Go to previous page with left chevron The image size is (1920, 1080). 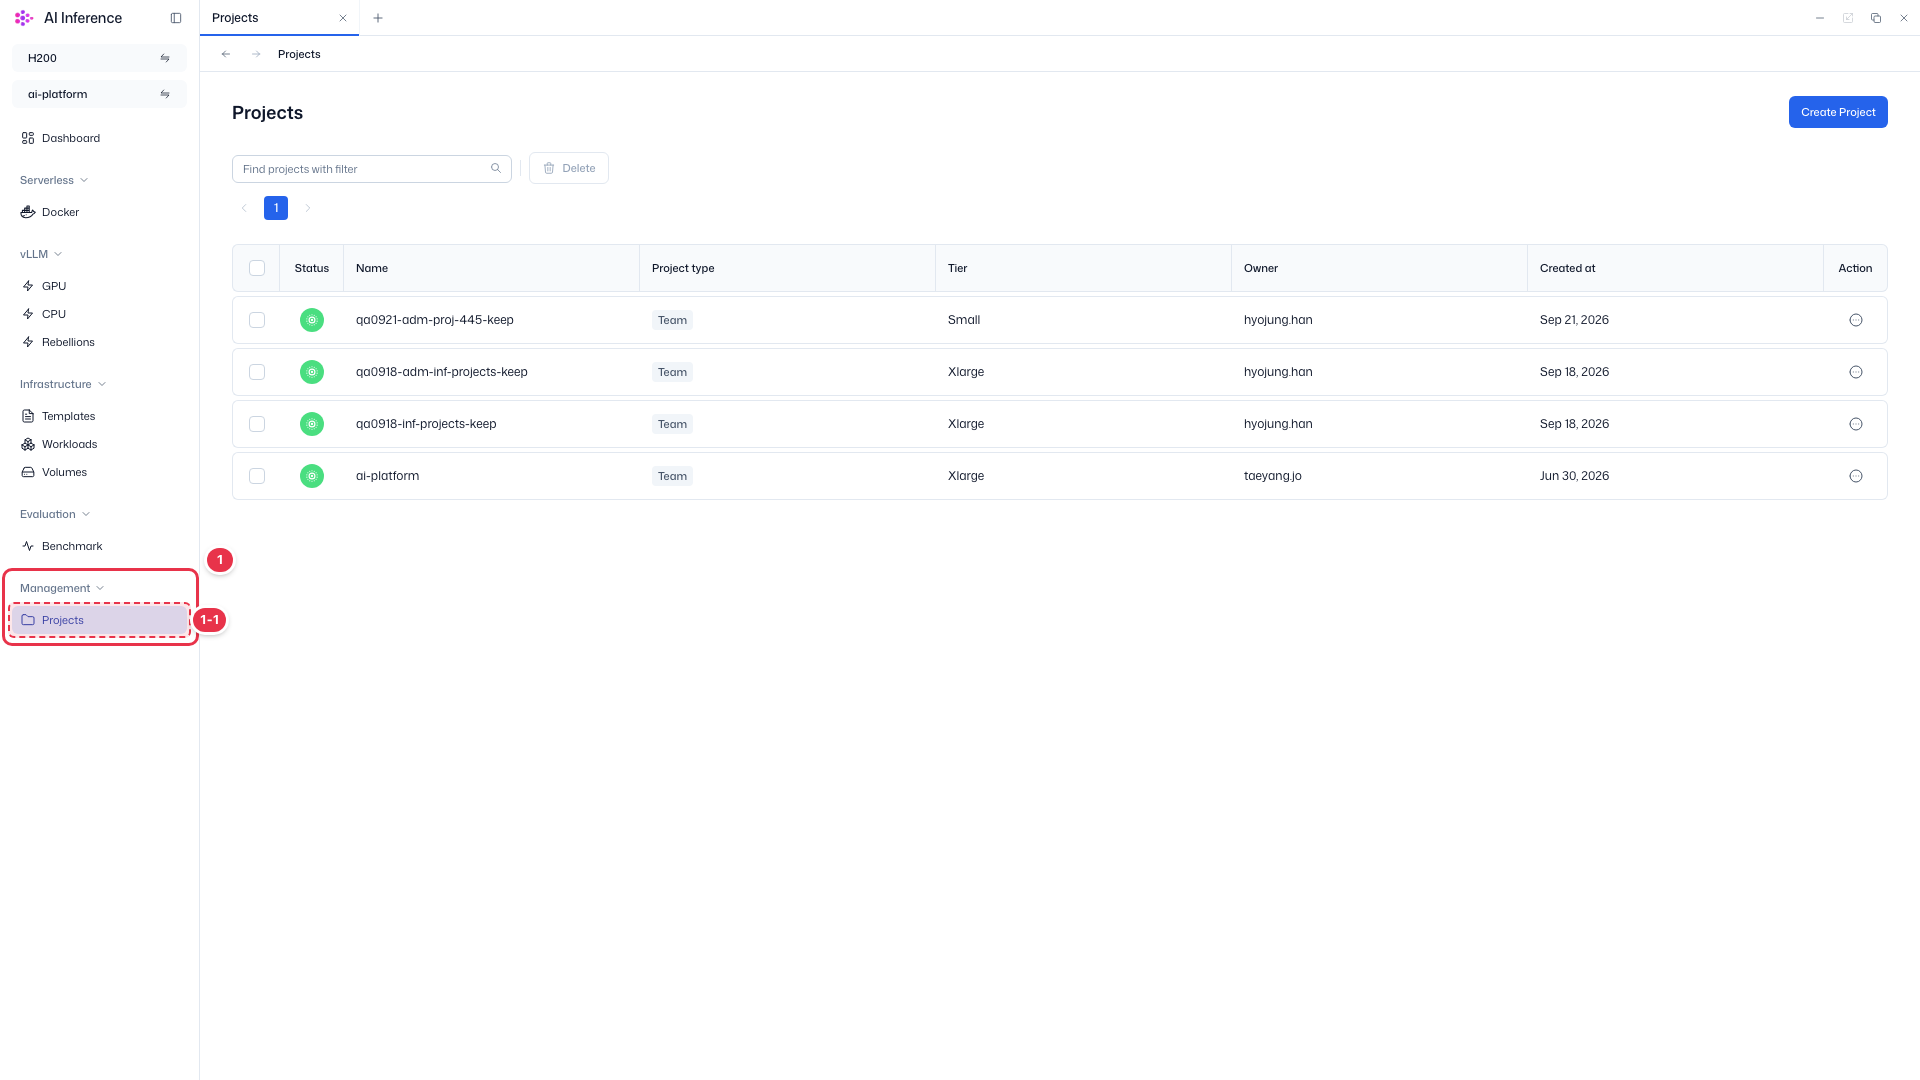[x=244, y=208]
